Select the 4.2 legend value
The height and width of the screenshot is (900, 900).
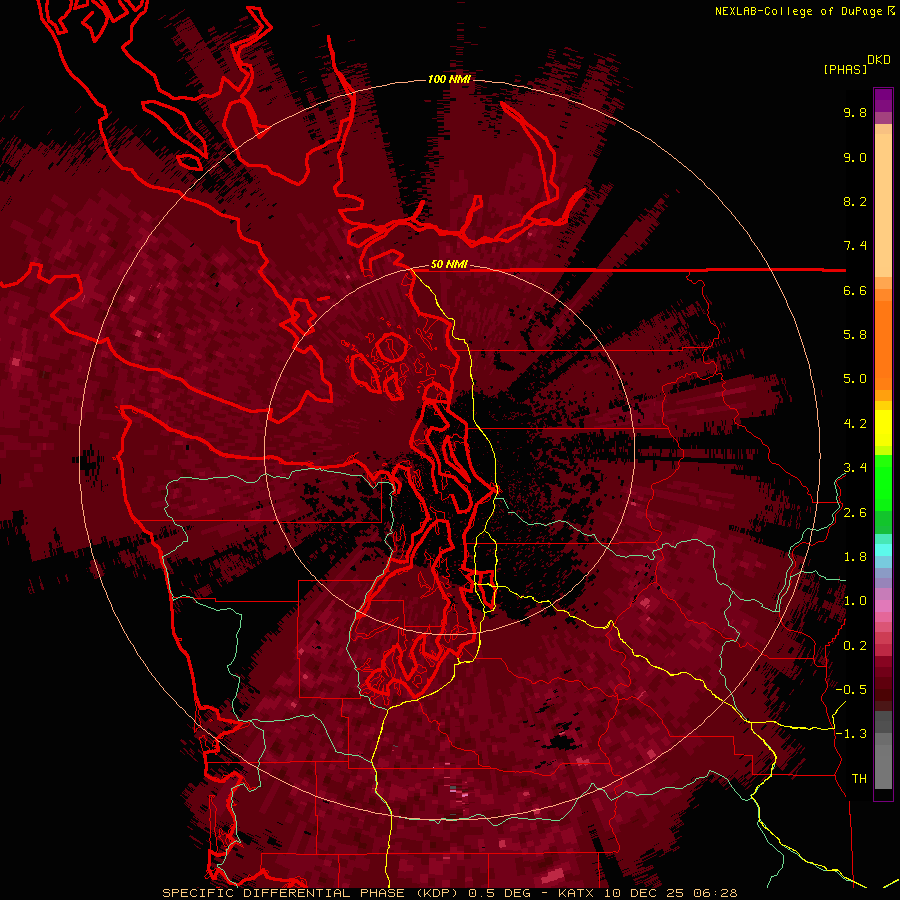pyautogui.click(x=855, y=424)
